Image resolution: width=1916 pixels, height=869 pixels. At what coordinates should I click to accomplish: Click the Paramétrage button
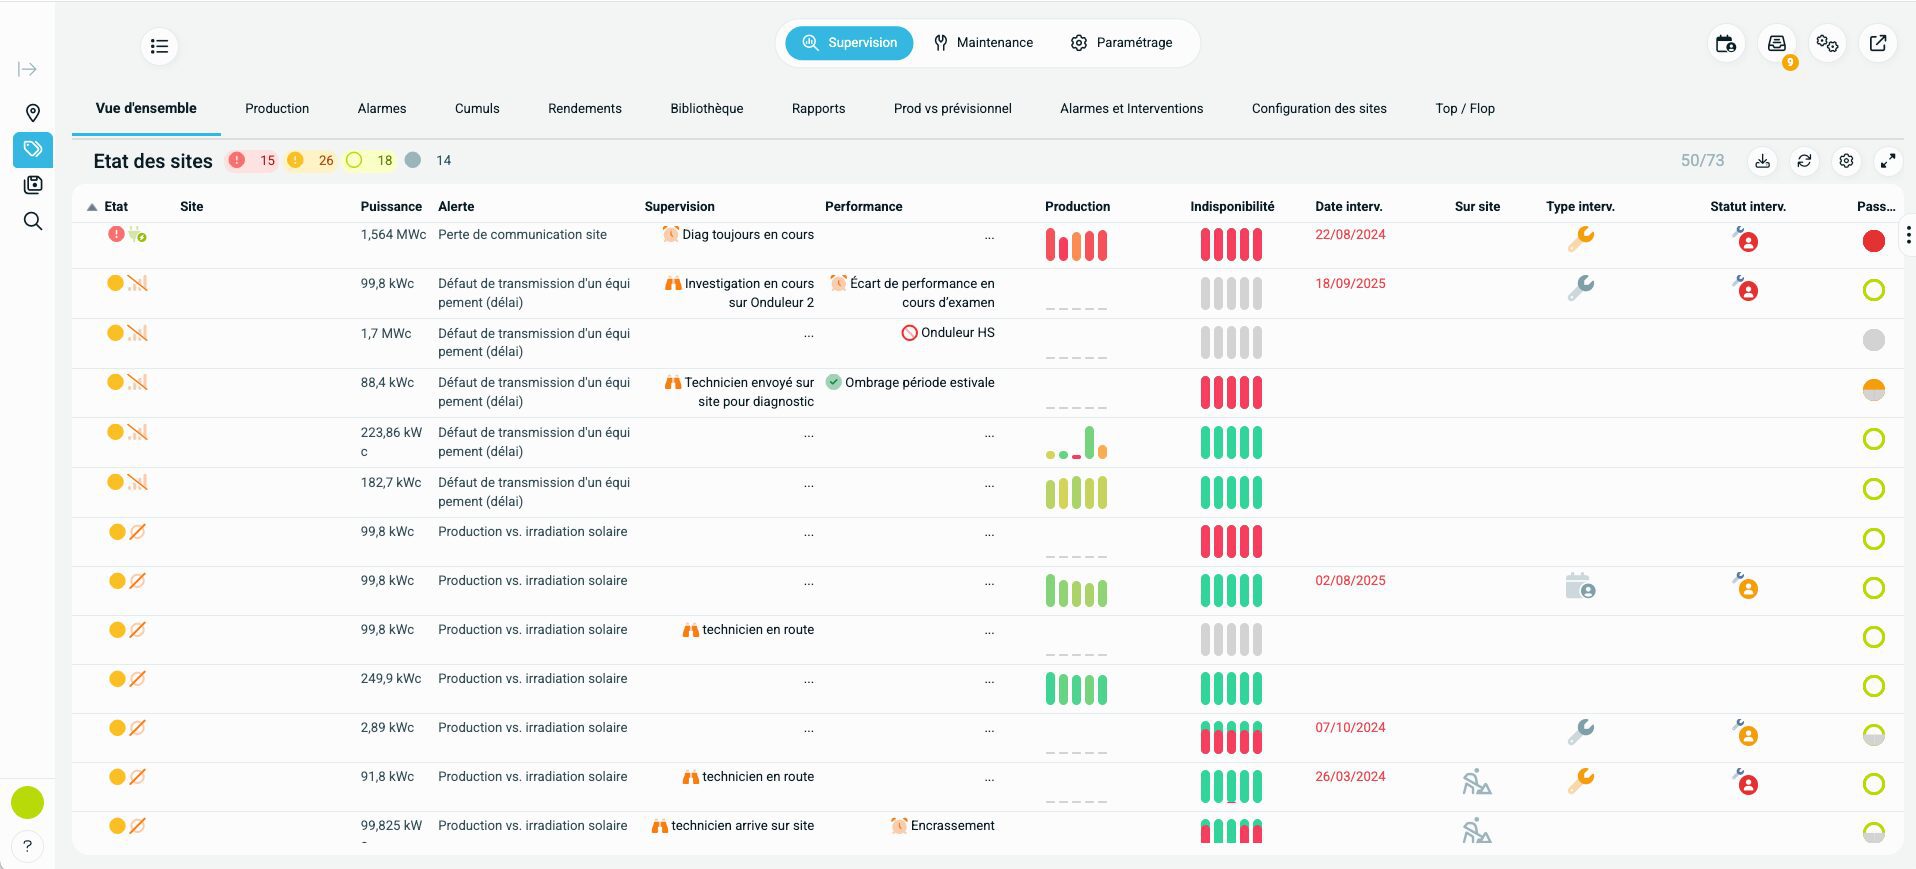pos(1121,43)
